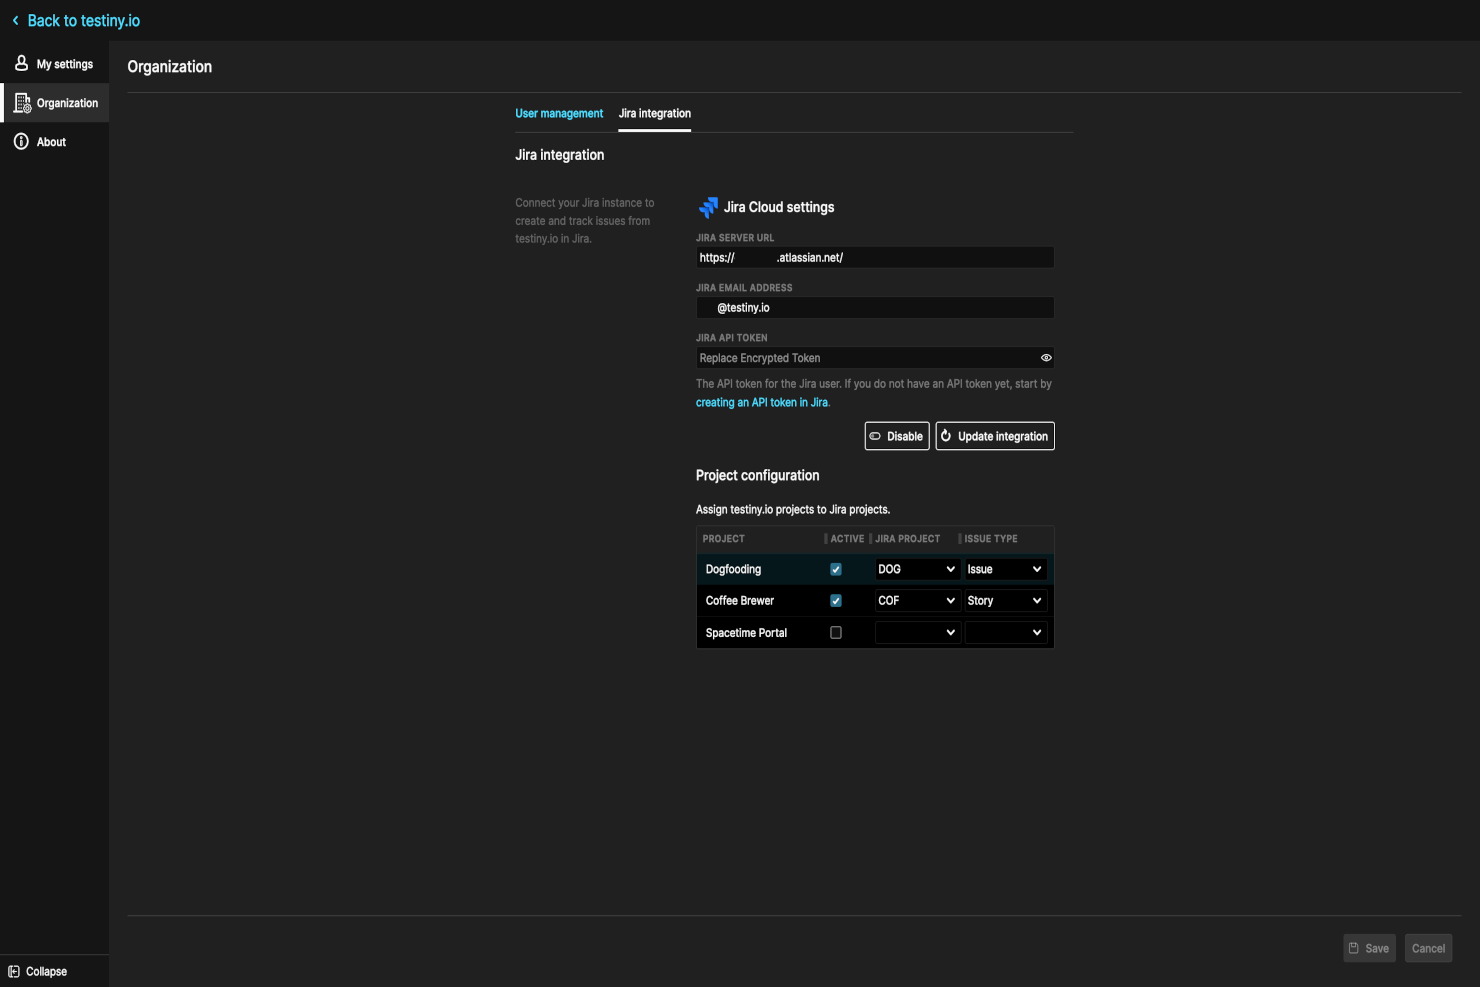Open creating an API token in Jira
The image size is (1480, 987).
click(x=762, y=402)
